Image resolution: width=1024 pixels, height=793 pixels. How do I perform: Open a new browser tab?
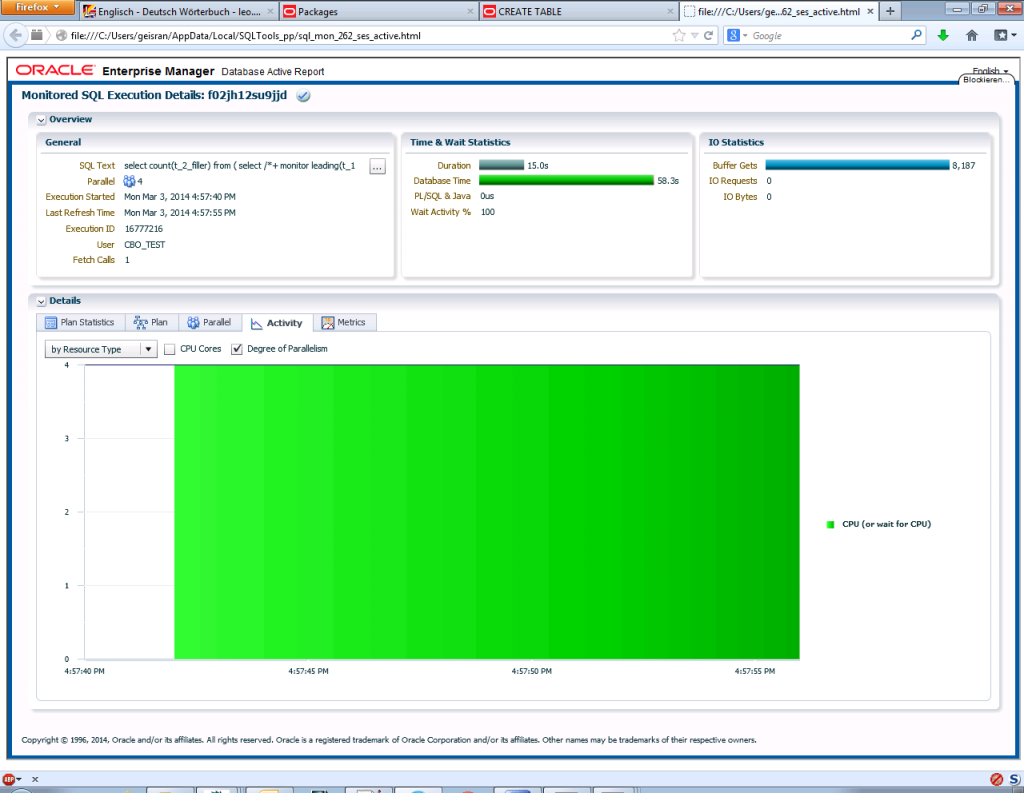[x=889, y=11]
